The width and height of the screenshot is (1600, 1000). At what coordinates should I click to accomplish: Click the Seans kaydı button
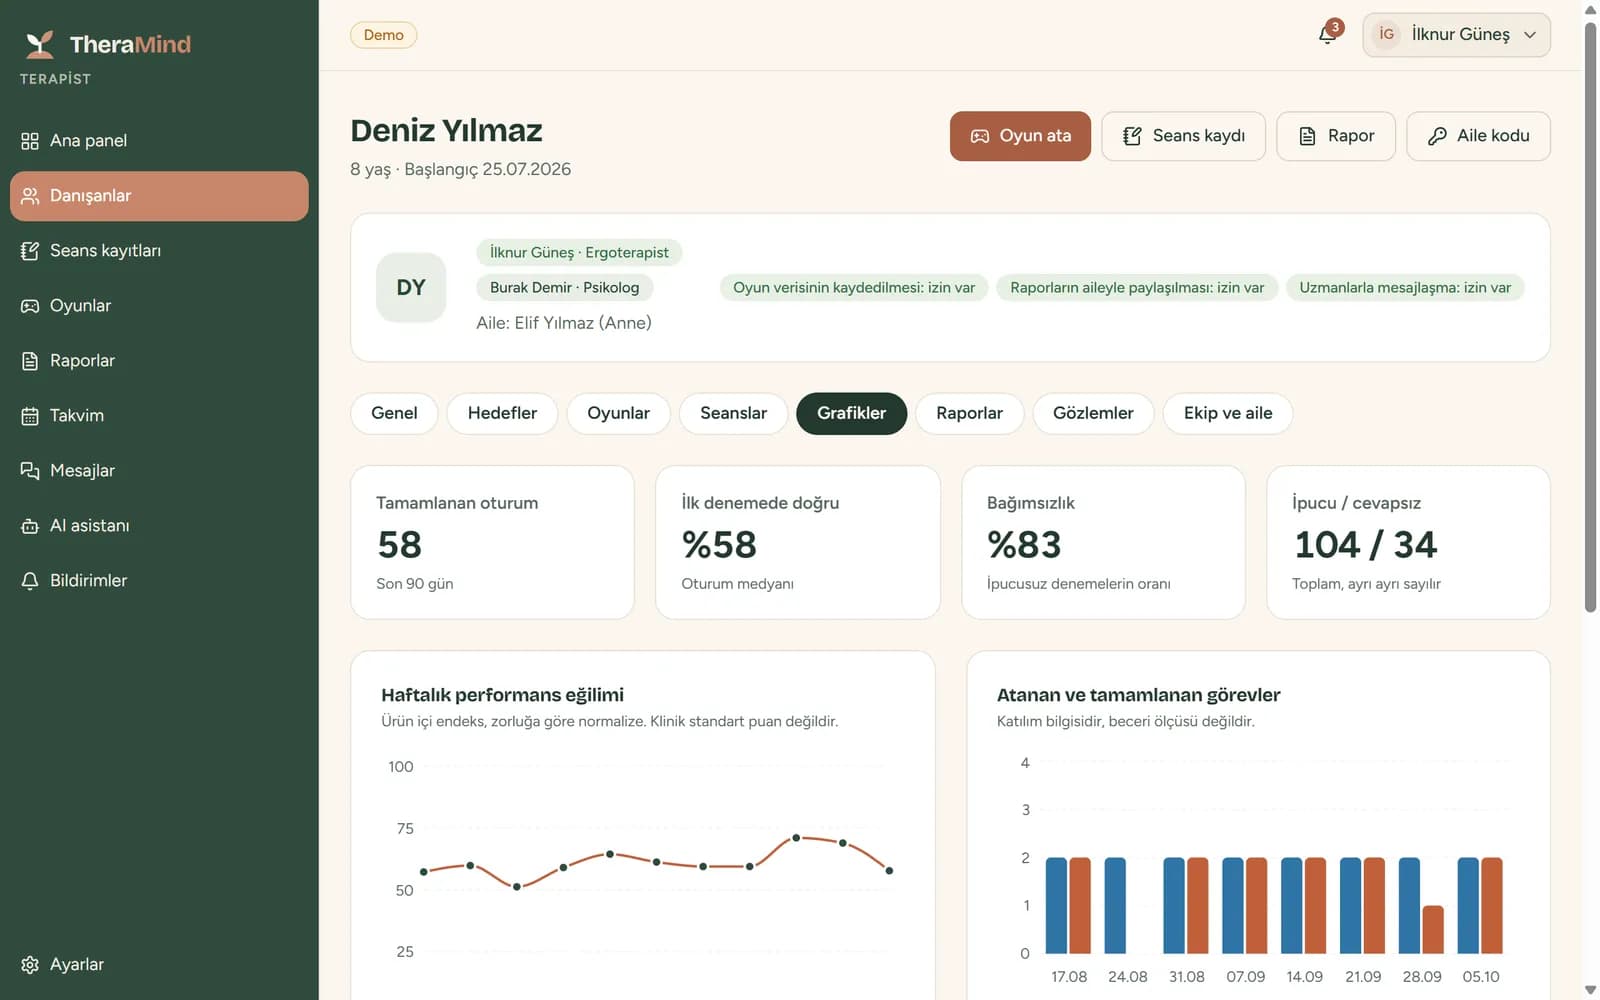coord(1183,136)
